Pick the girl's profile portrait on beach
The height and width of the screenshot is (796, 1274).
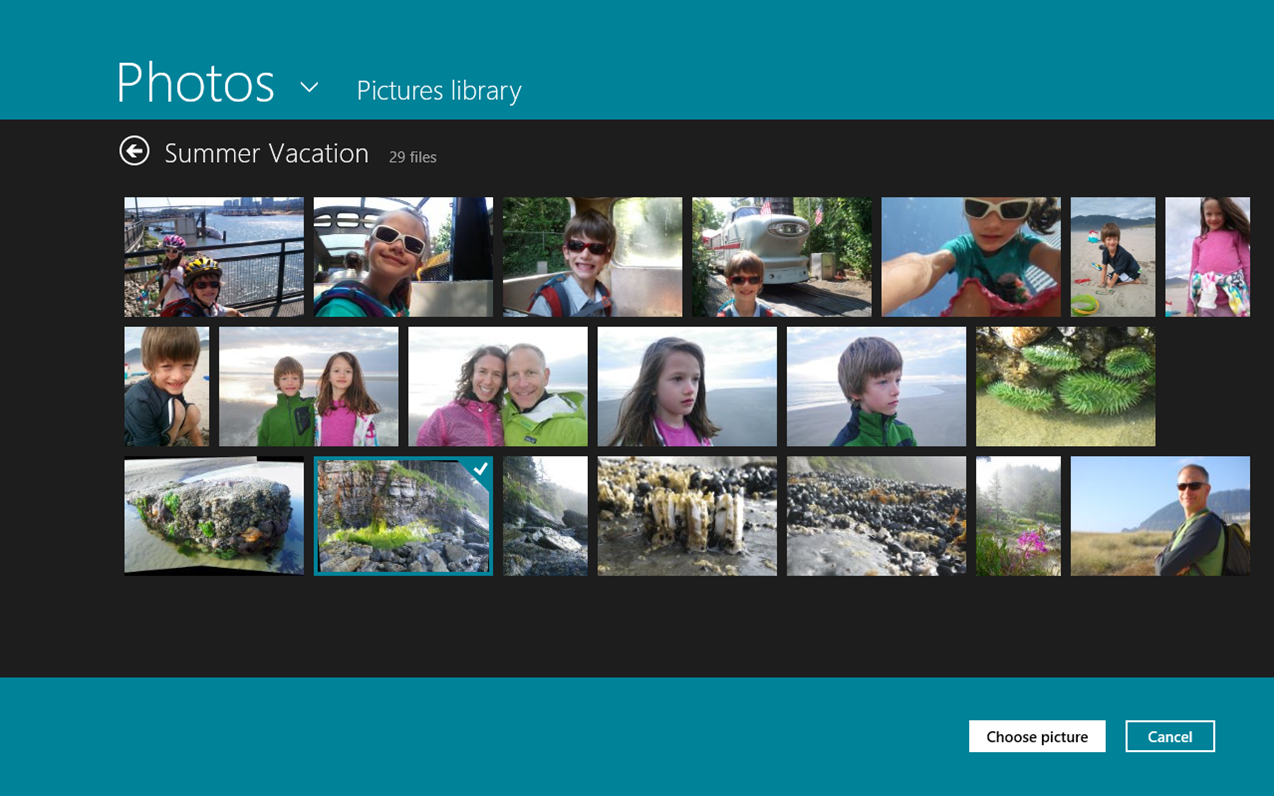point(687,386)
